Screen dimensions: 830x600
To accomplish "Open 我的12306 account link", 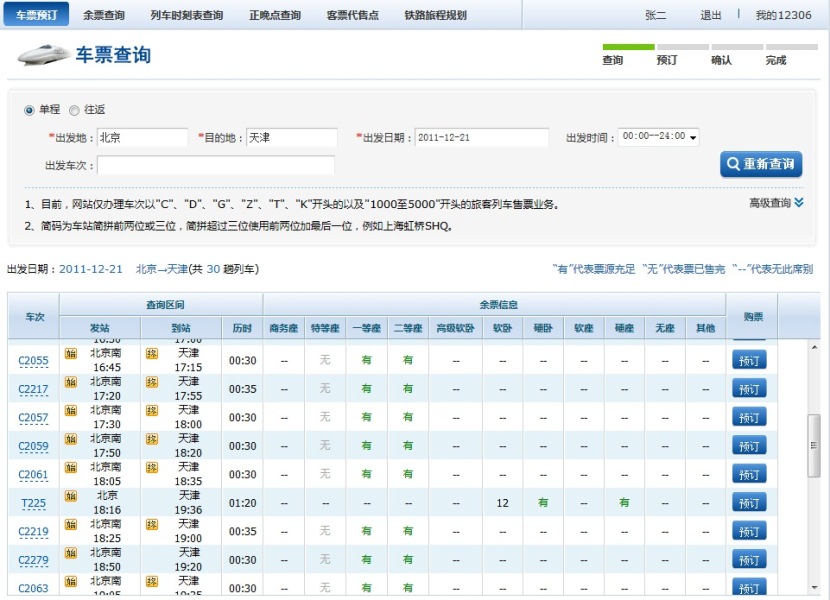I will (783, 15).
